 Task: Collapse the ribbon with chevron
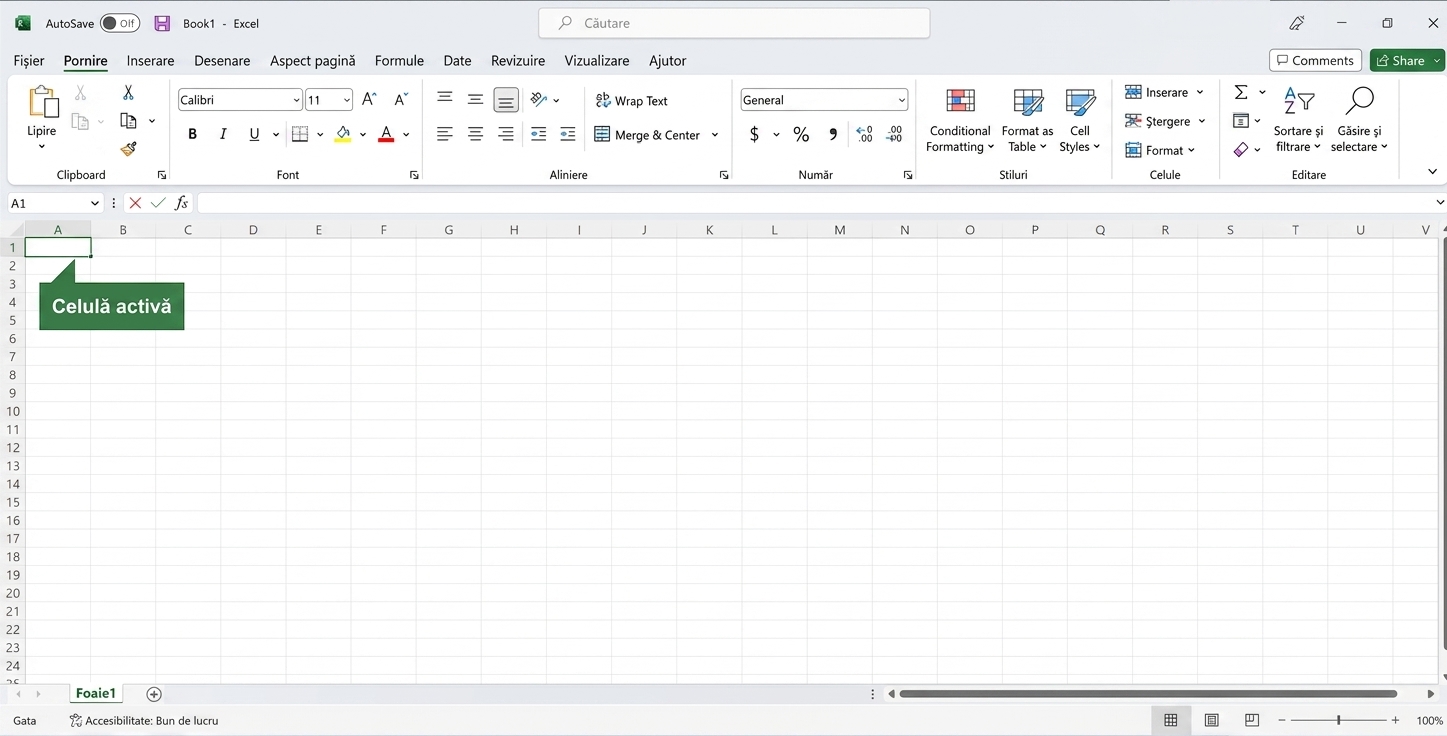tap(1433, 172)
